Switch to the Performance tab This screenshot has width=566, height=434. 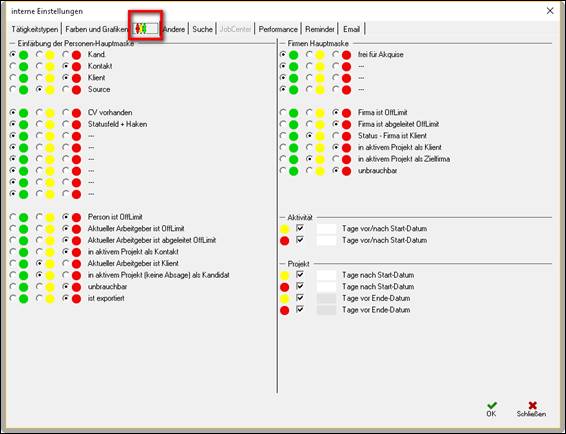click(278, 29)
